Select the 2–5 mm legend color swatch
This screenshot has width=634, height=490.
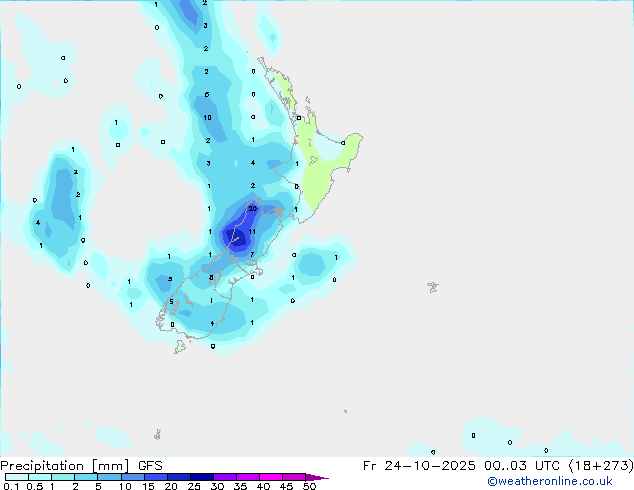86,477
